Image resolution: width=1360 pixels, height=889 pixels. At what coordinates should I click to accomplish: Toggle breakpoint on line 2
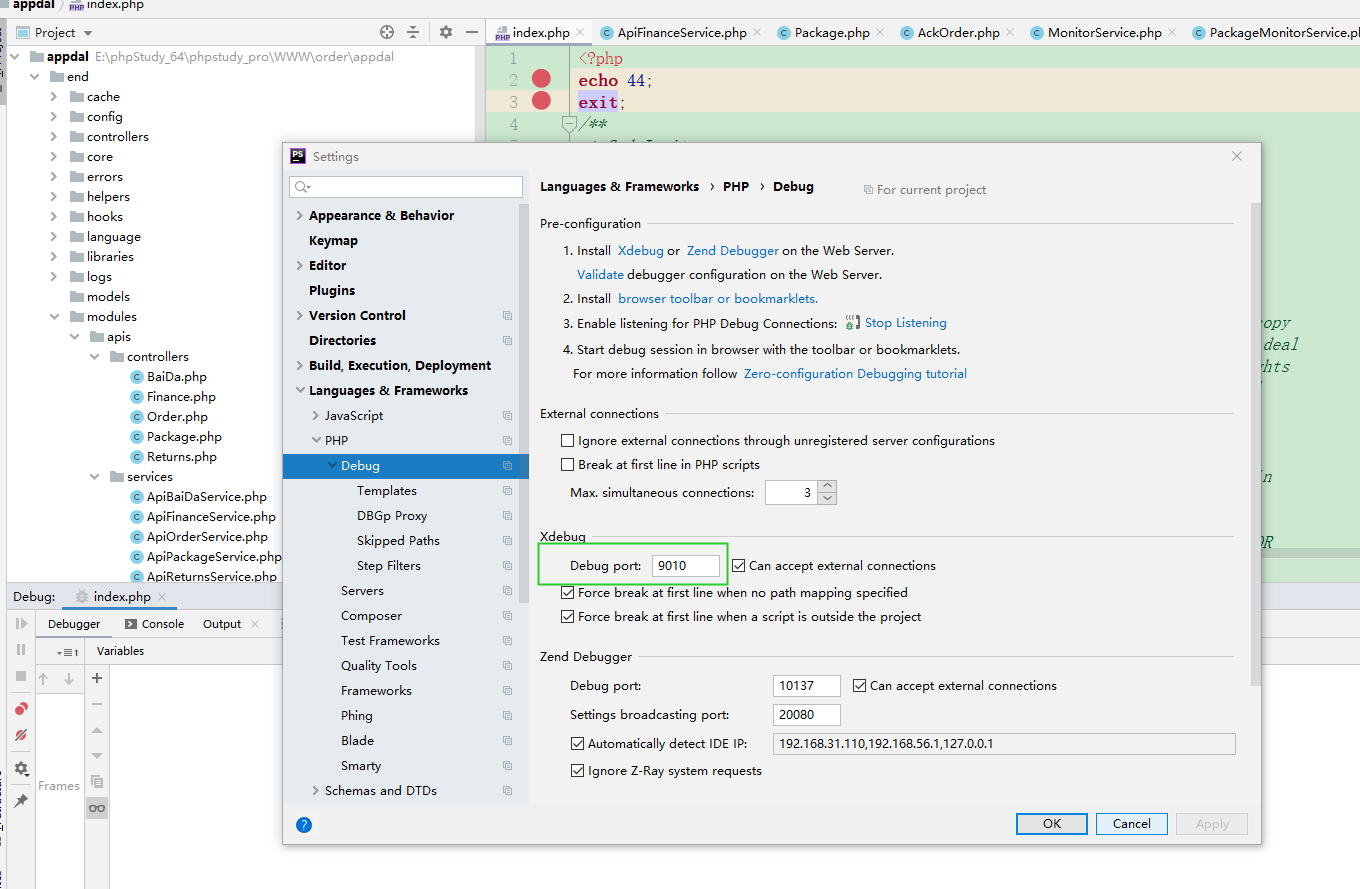click(x=541, y=79)
